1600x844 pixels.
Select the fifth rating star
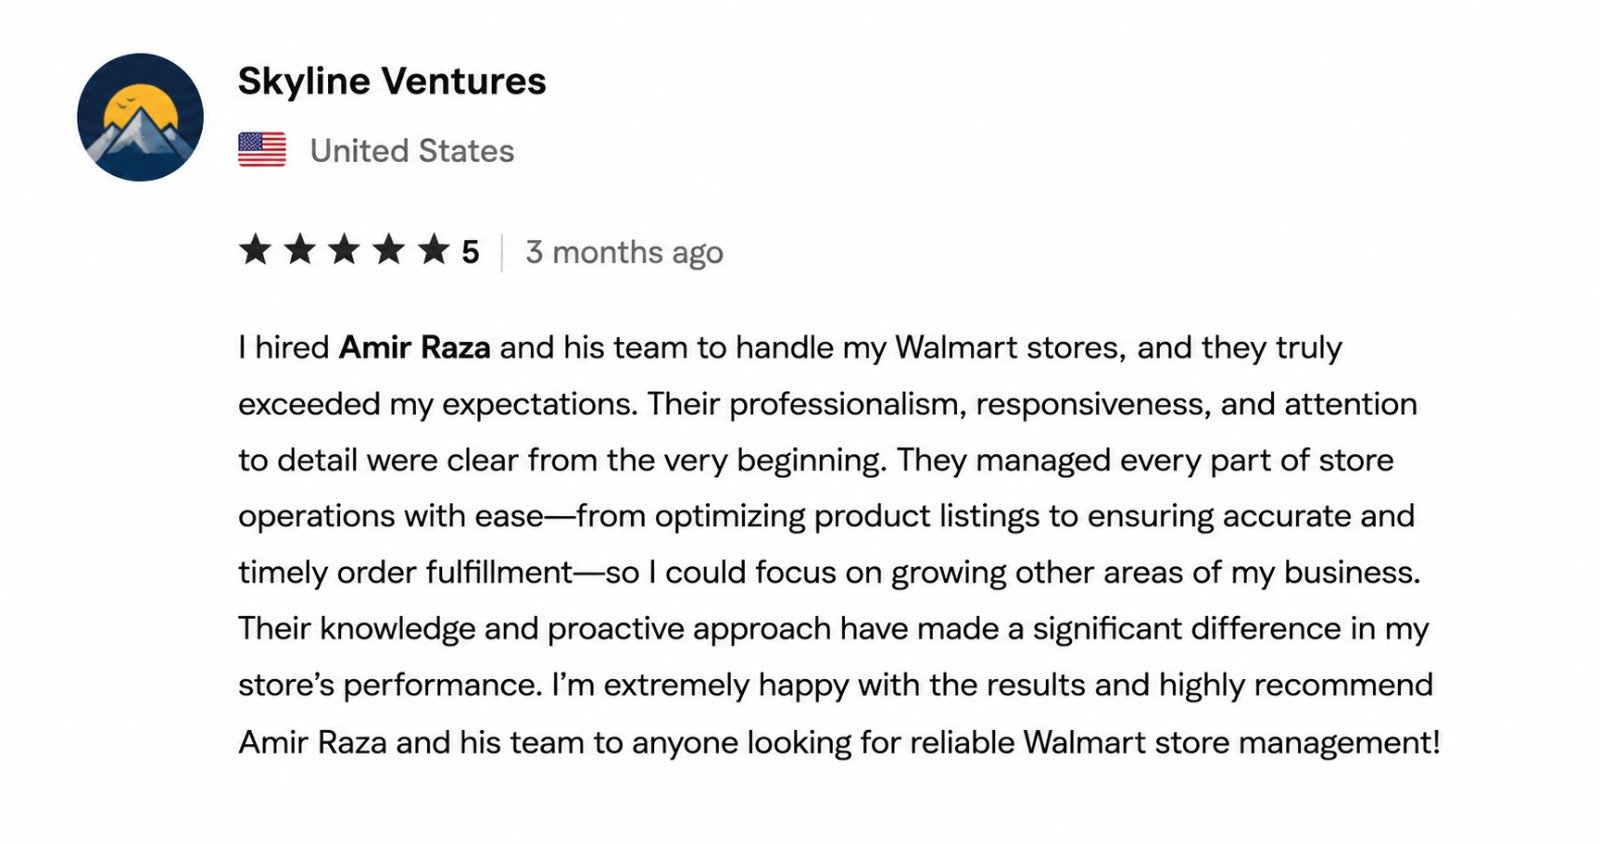pyautogui.click(x=434, y=249)
